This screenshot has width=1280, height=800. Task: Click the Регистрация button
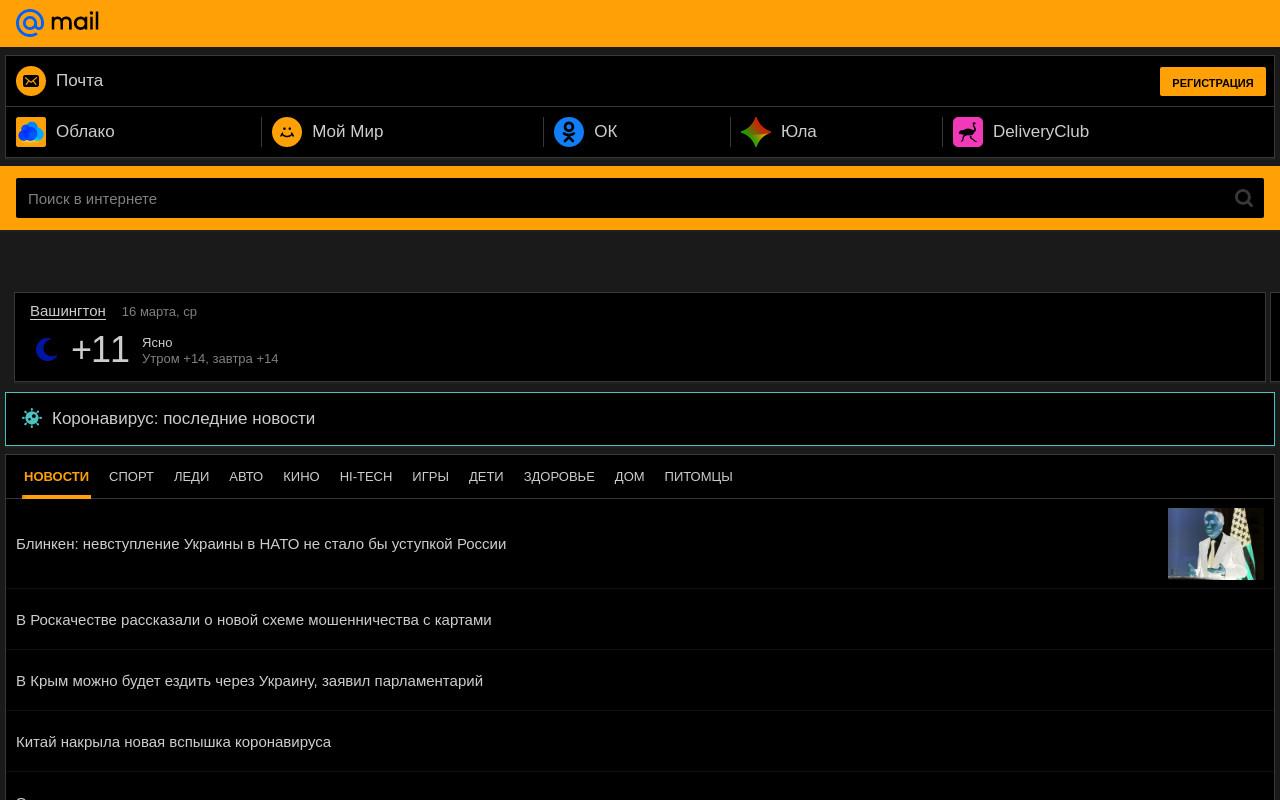click(x=1213, y=82)
